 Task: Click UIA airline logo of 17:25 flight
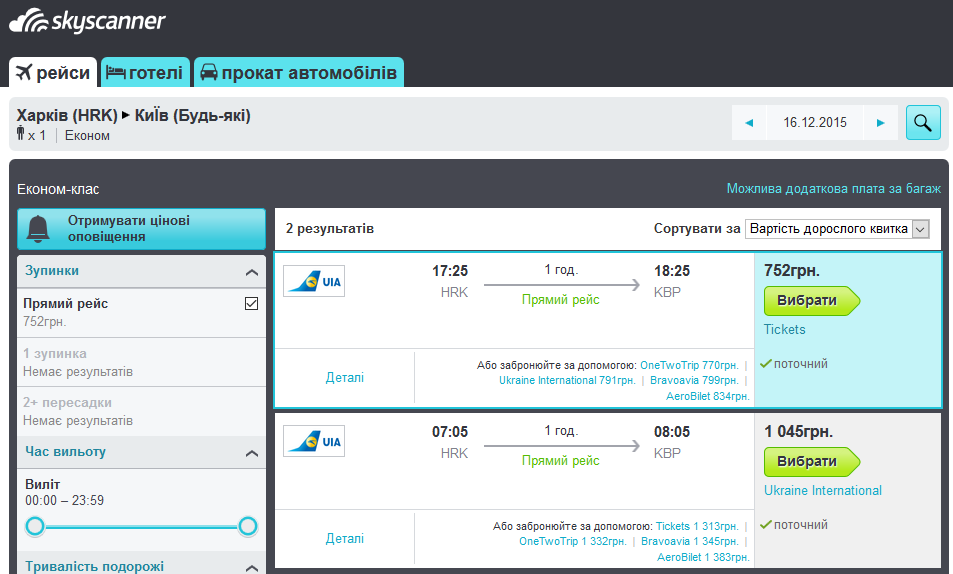(314, 281)
